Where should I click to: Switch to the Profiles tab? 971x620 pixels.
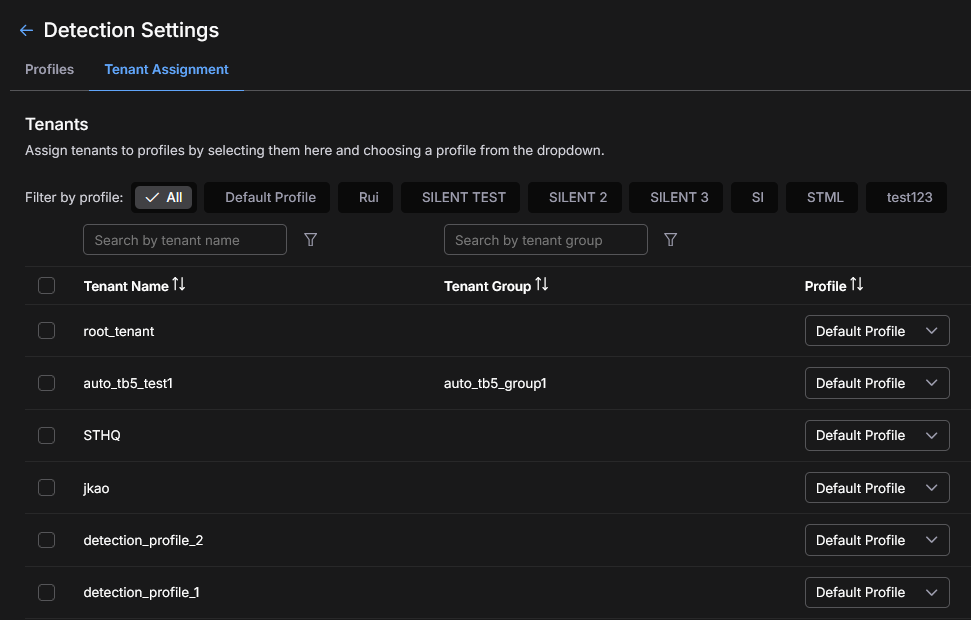point(49,69)
